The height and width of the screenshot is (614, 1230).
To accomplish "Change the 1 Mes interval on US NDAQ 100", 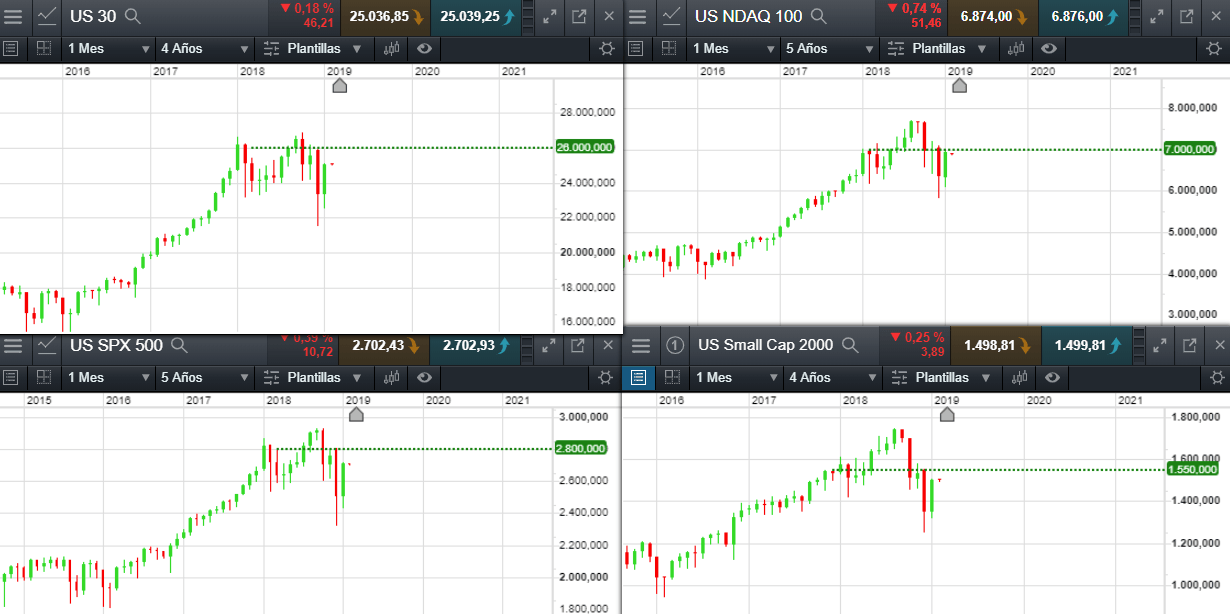I will coord(732,48).
